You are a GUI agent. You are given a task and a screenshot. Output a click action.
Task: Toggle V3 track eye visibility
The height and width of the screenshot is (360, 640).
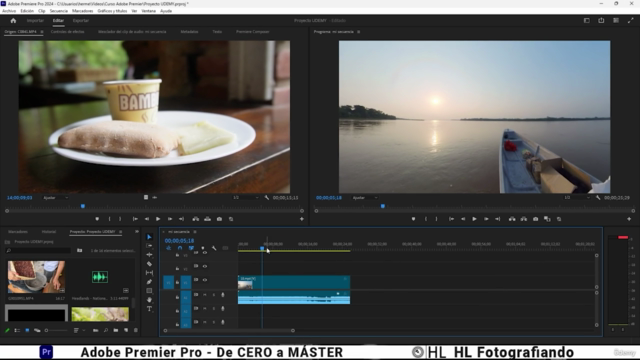coord(205,253)
